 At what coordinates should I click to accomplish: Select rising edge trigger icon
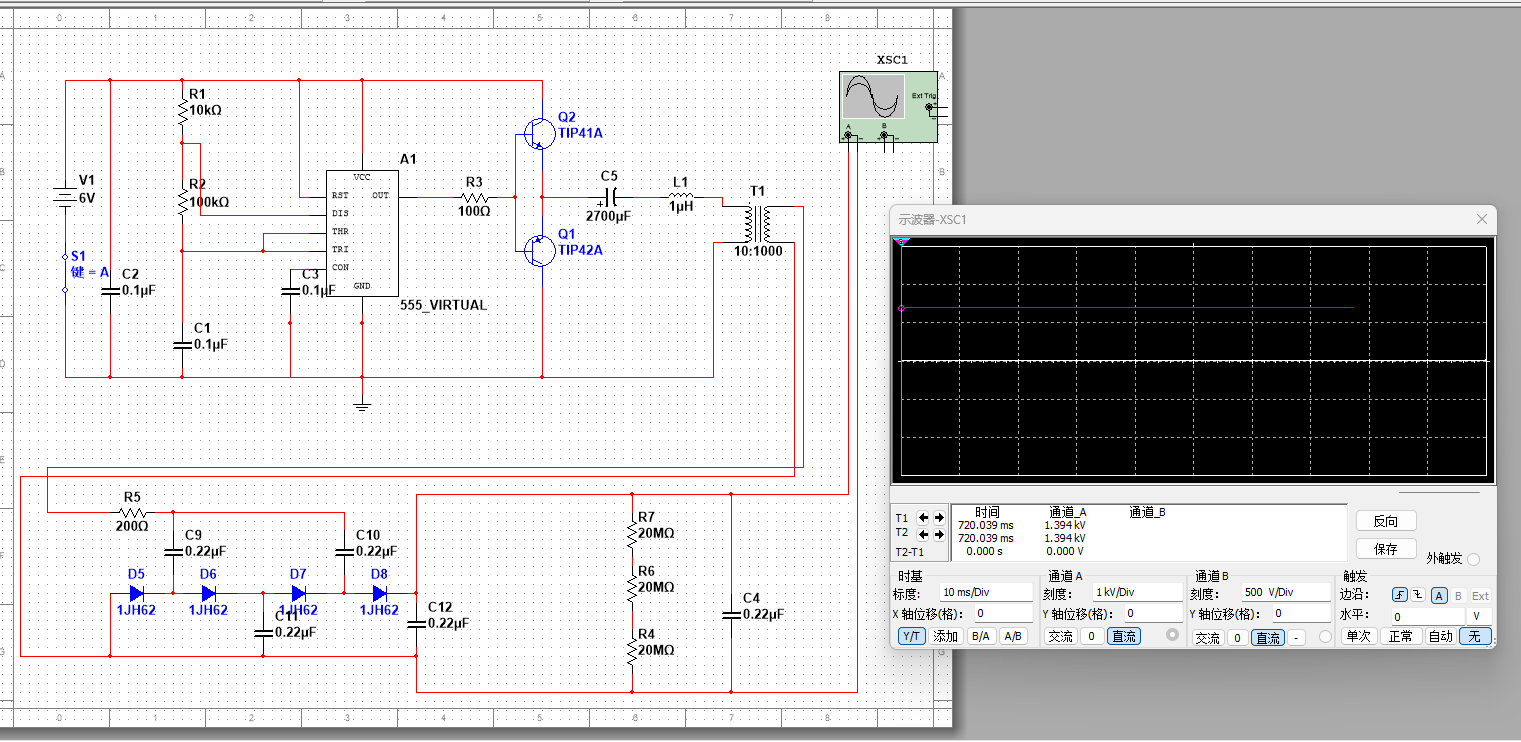click(x=1401, y=595)
